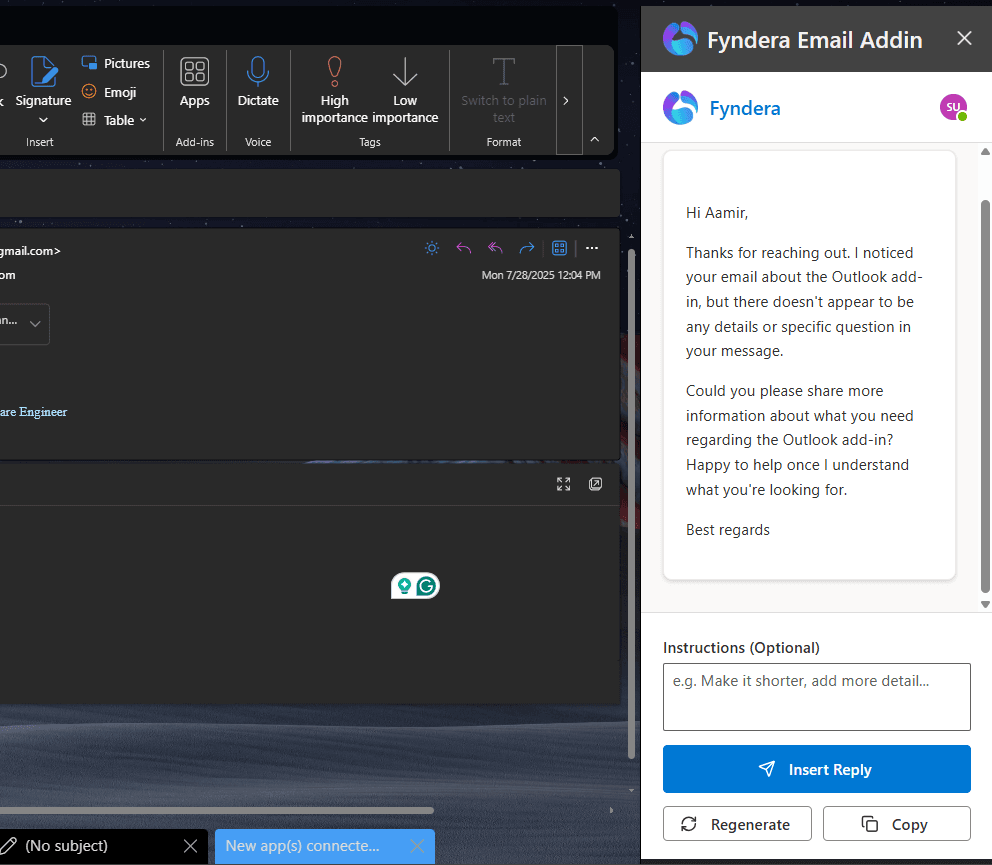Open apps grid icon in message header

(559, 248)
